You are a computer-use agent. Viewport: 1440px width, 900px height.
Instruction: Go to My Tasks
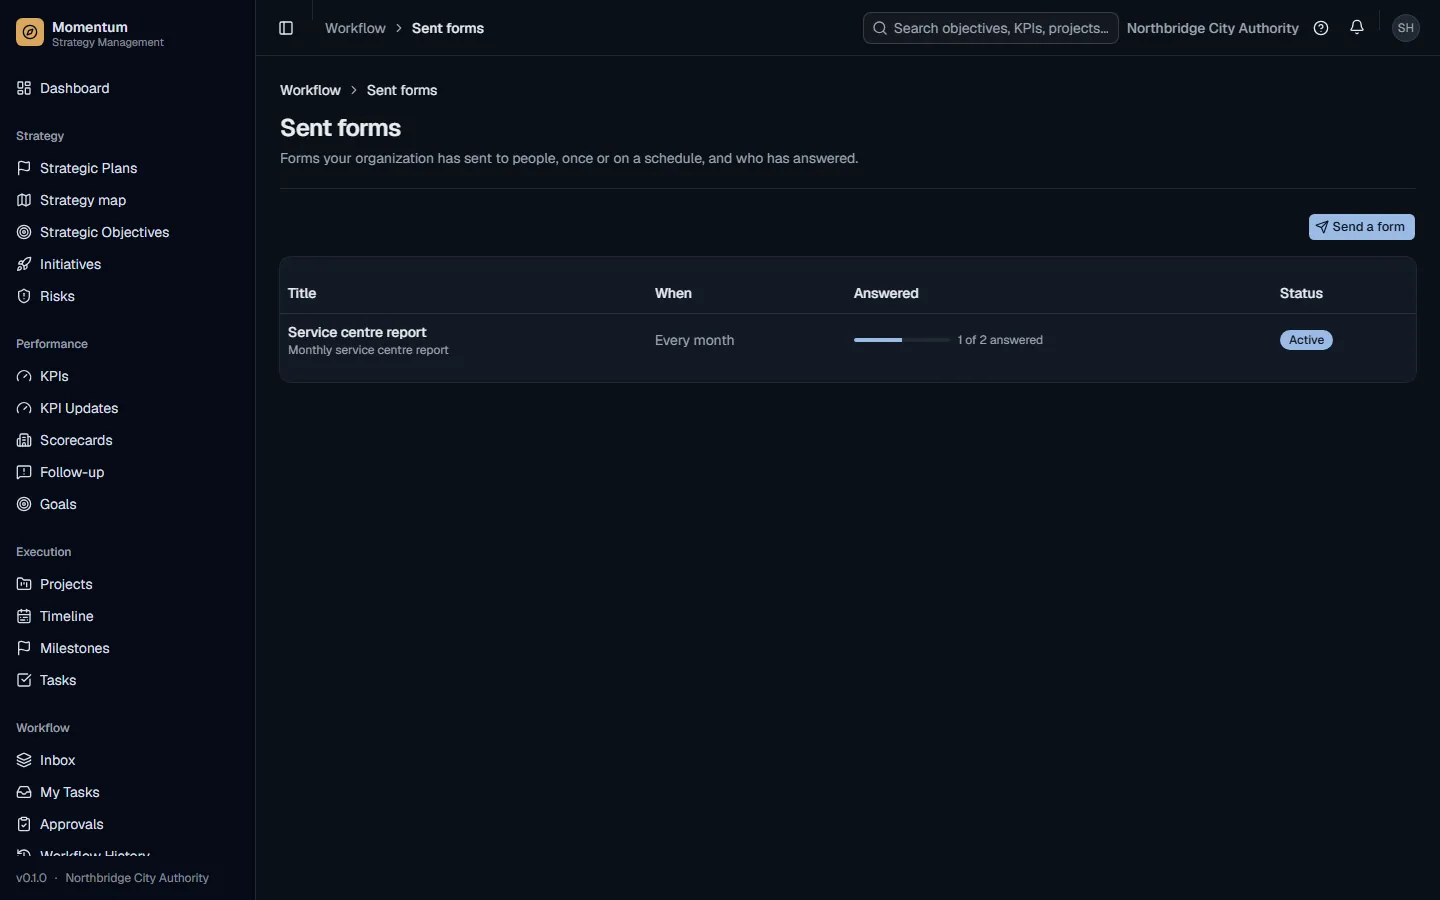pos(127,792)
